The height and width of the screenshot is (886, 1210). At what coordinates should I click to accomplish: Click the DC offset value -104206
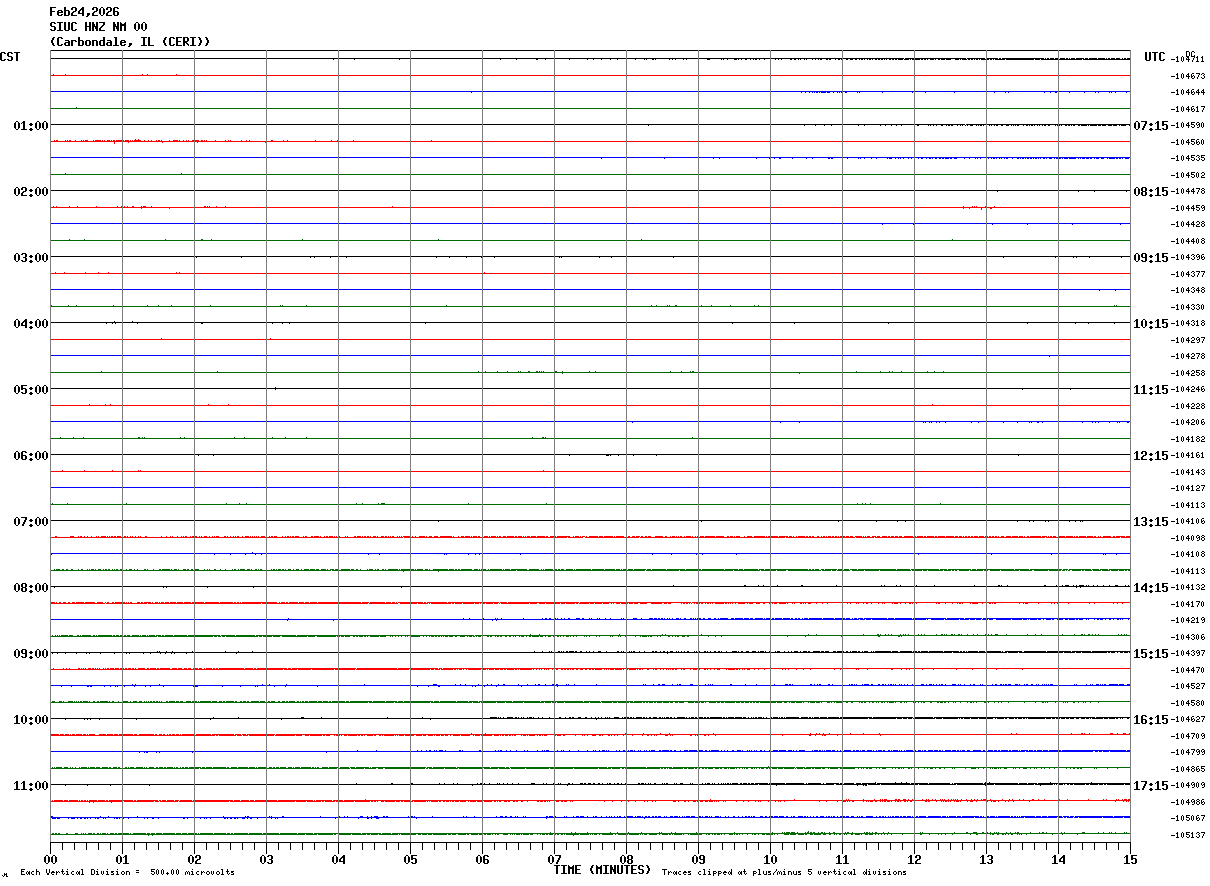coord(1188,422)
